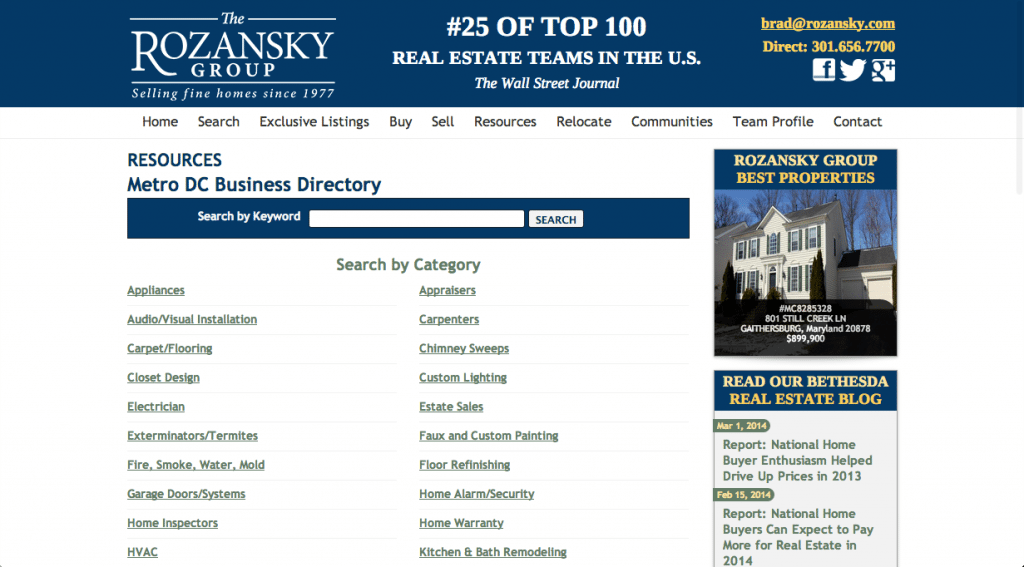1024x567 pixels.
Task: Open the Team Profile menu item
Action: [x=773, y=122]
